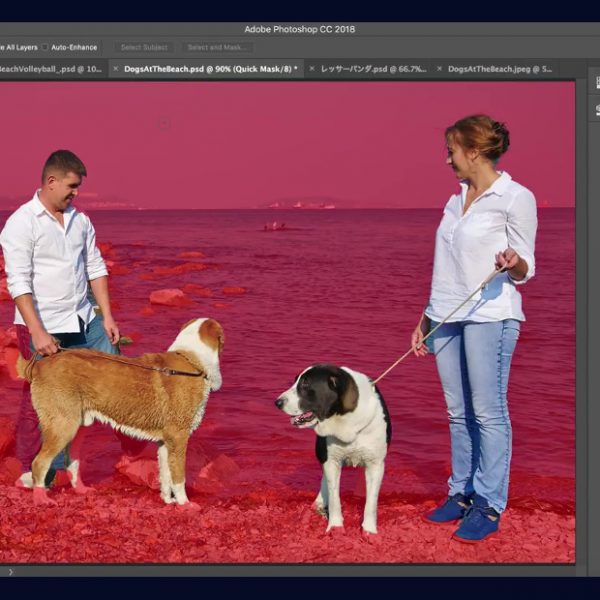The height and width of the screenshot is (600, 600).
Task: Click the small boat on the horizon
Action: [x=272, y=226]
